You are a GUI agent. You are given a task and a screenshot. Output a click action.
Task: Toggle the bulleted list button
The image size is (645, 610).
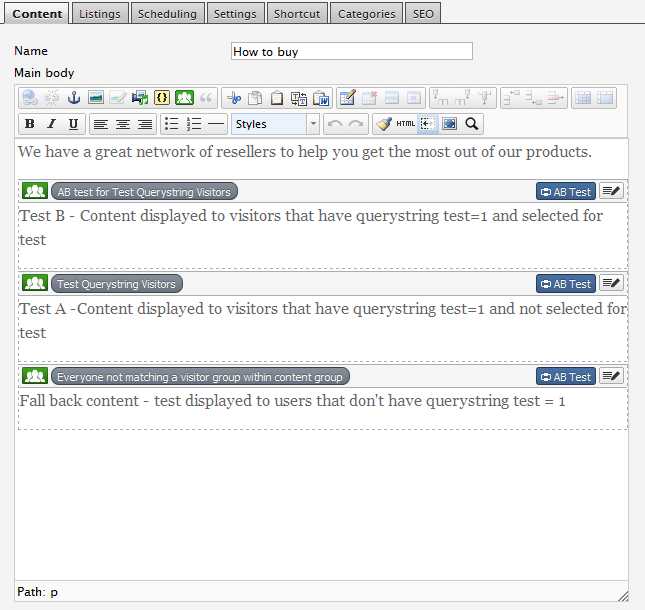172,124
